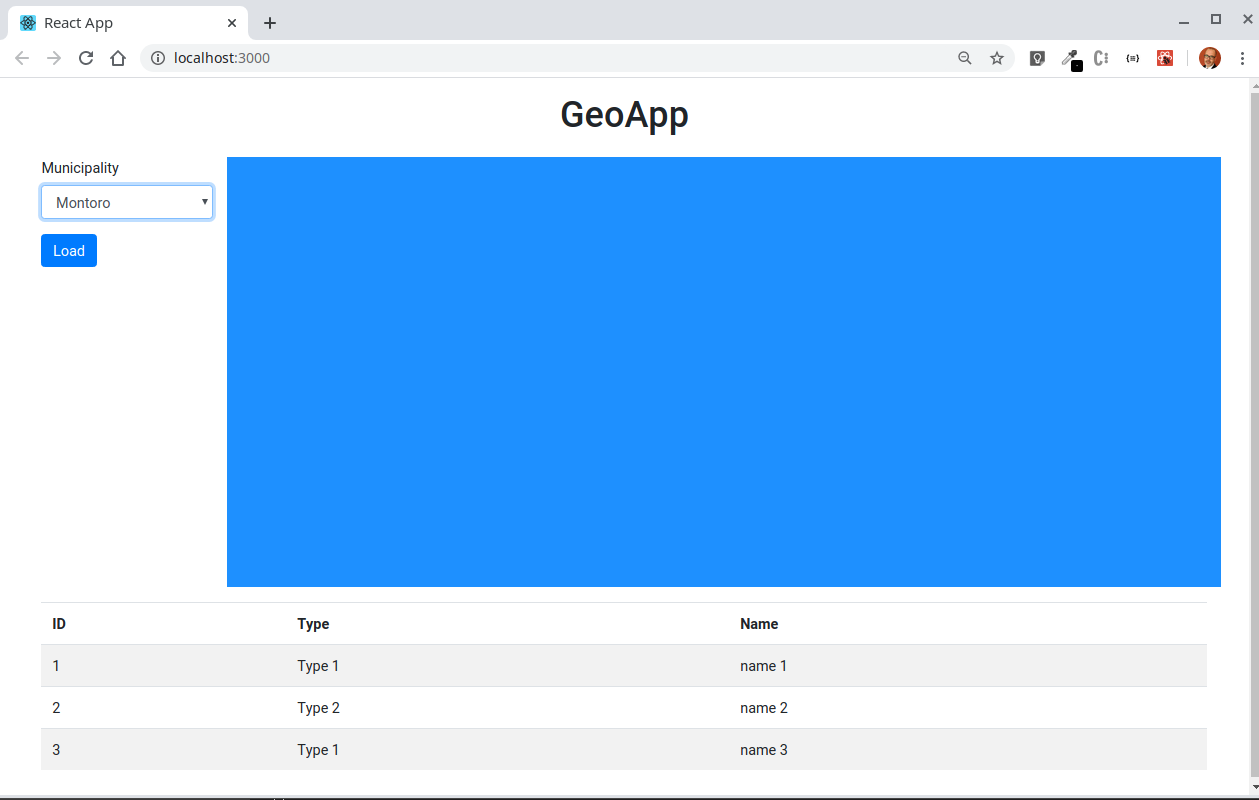Screen dimensions: 1259x800
Task: Click the lightbulb extension icon
Action: pyautogui.click(x=1037, y=57)
